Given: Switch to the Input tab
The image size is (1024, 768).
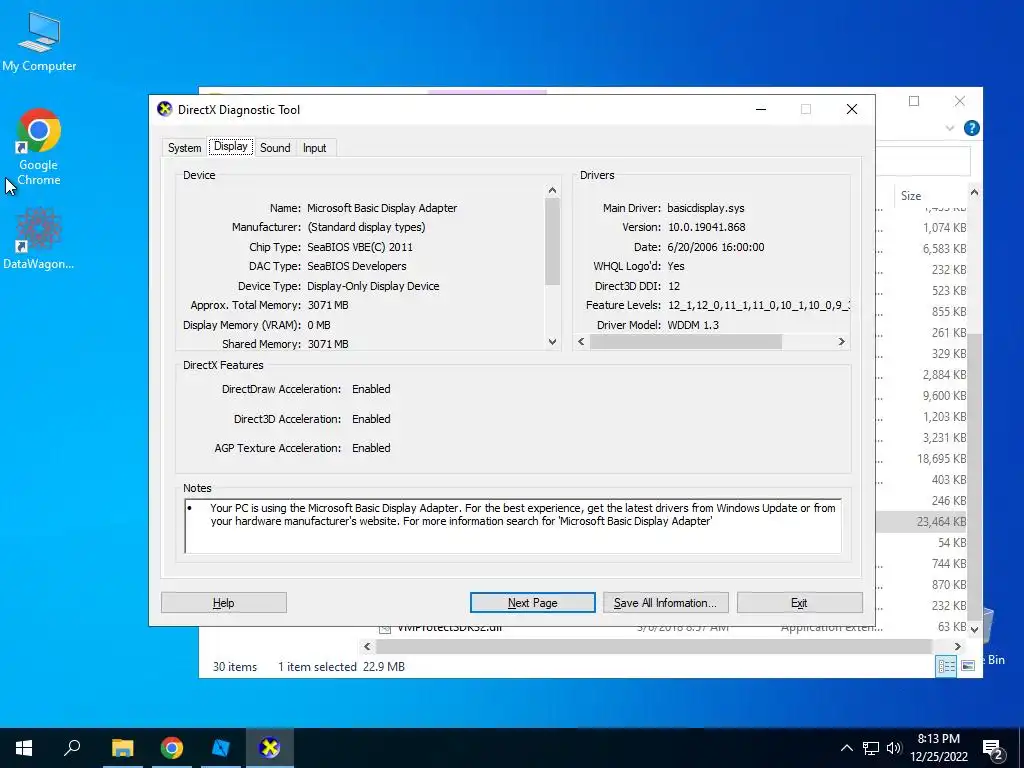Looking at the screenshot, I should point(314,148).
